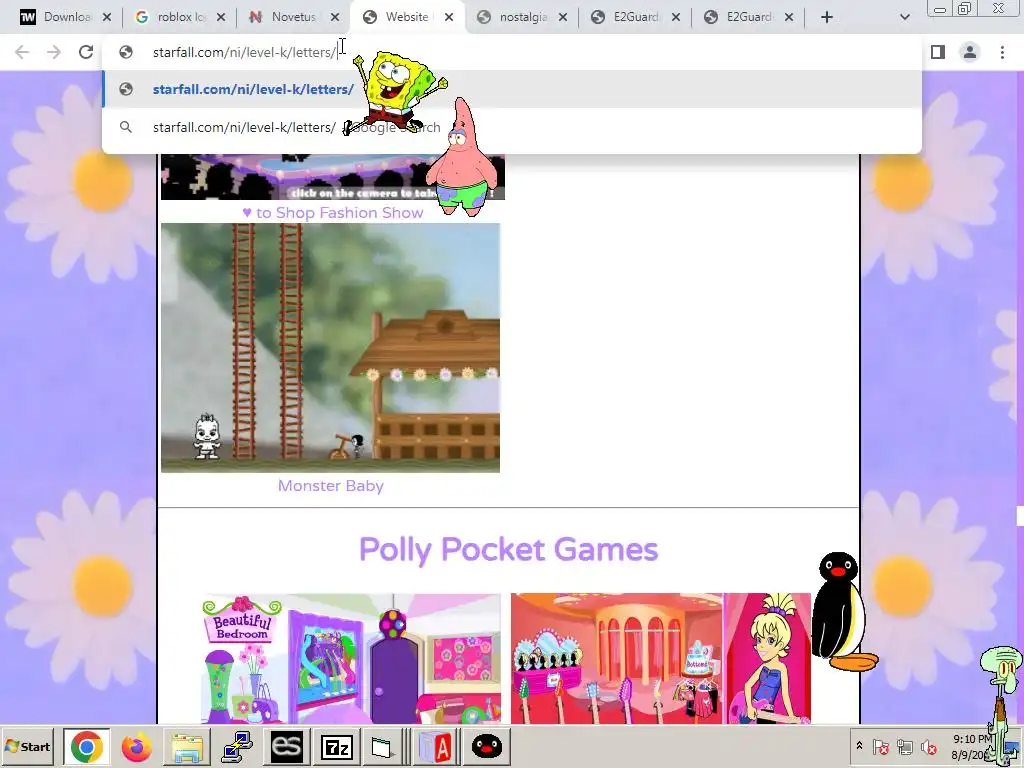The width and height of the screenshot is (1024, 768).
Task: Open the muted volume tray icon
Action: click(928, 746)
